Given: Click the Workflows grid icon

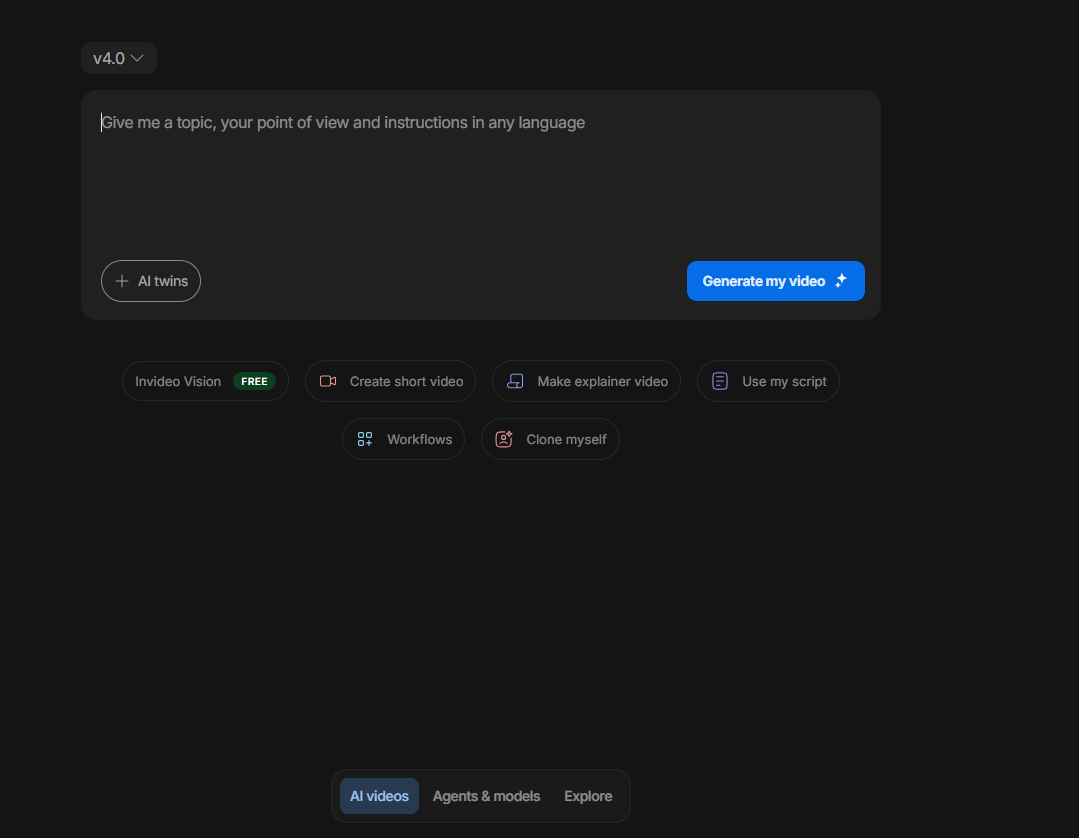Looking at the screenshot, I should click(365, 439).
